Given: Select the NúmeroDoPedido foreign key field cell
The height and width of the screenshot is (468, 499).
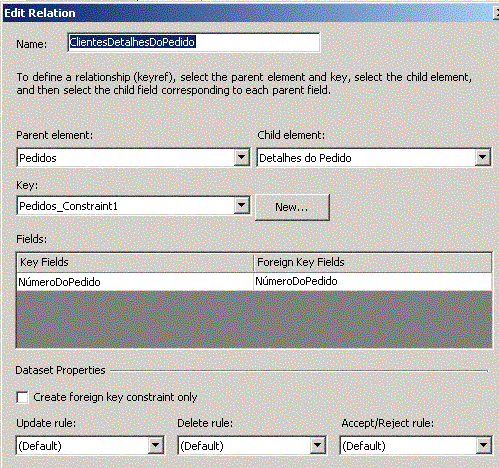Looking at the screenshot, I should 373,282.
